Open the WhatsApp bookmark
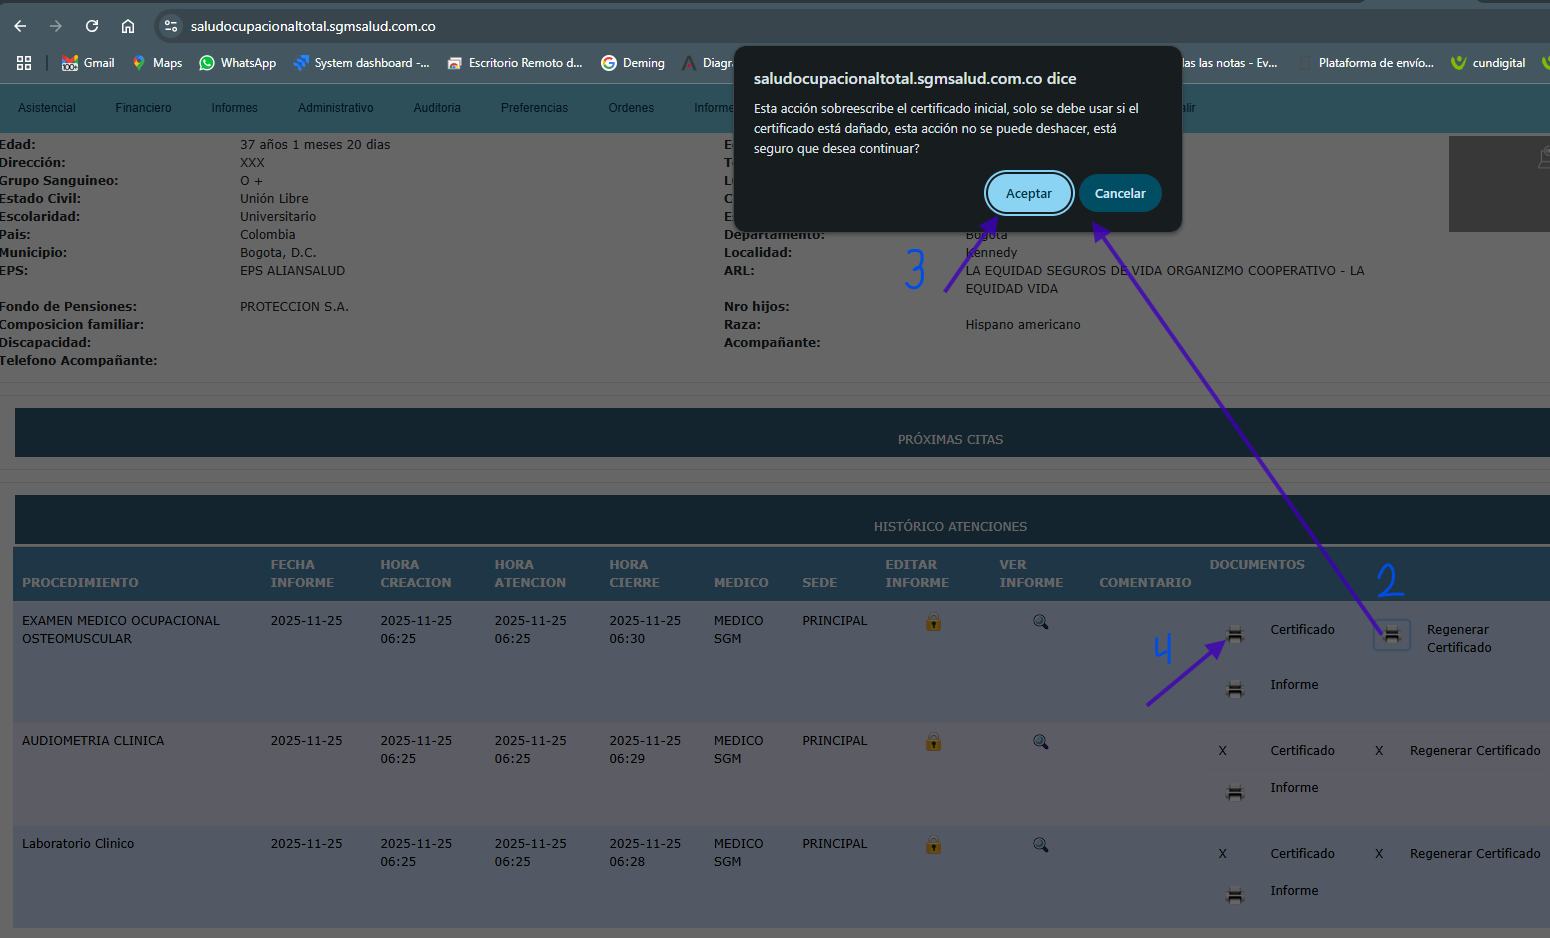 point(237,63)
